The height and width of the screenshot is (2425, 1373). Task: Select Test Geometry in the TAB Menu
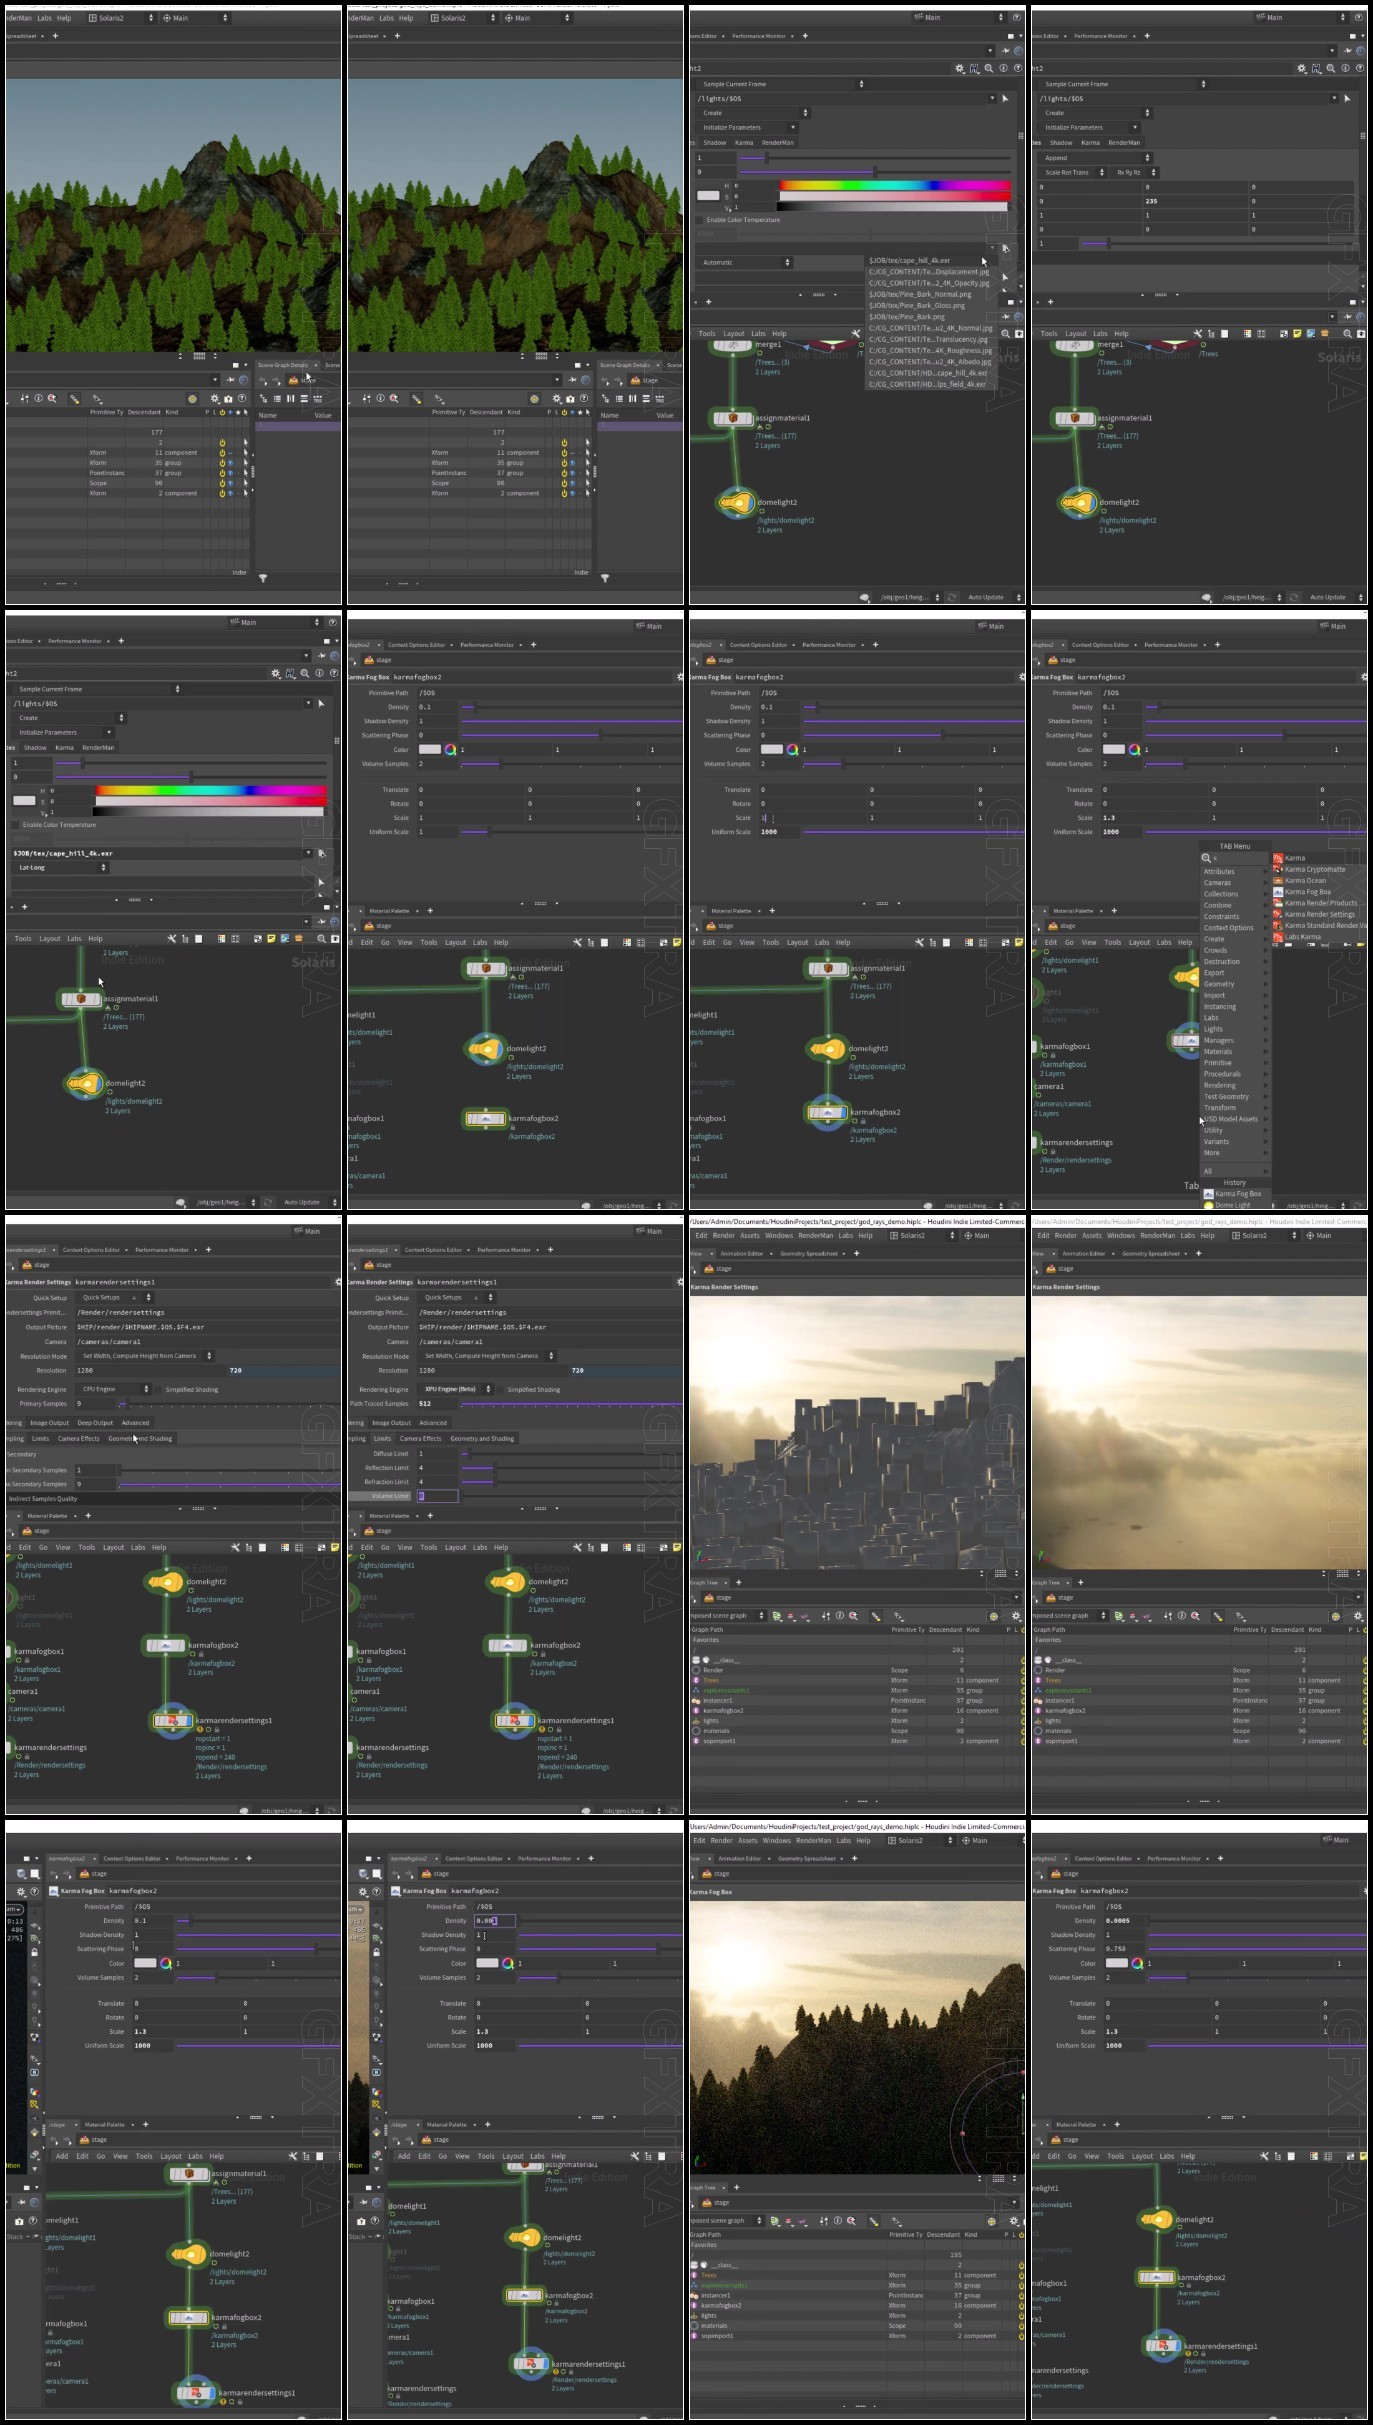pyautogui.click(x=1235, y=1097)
